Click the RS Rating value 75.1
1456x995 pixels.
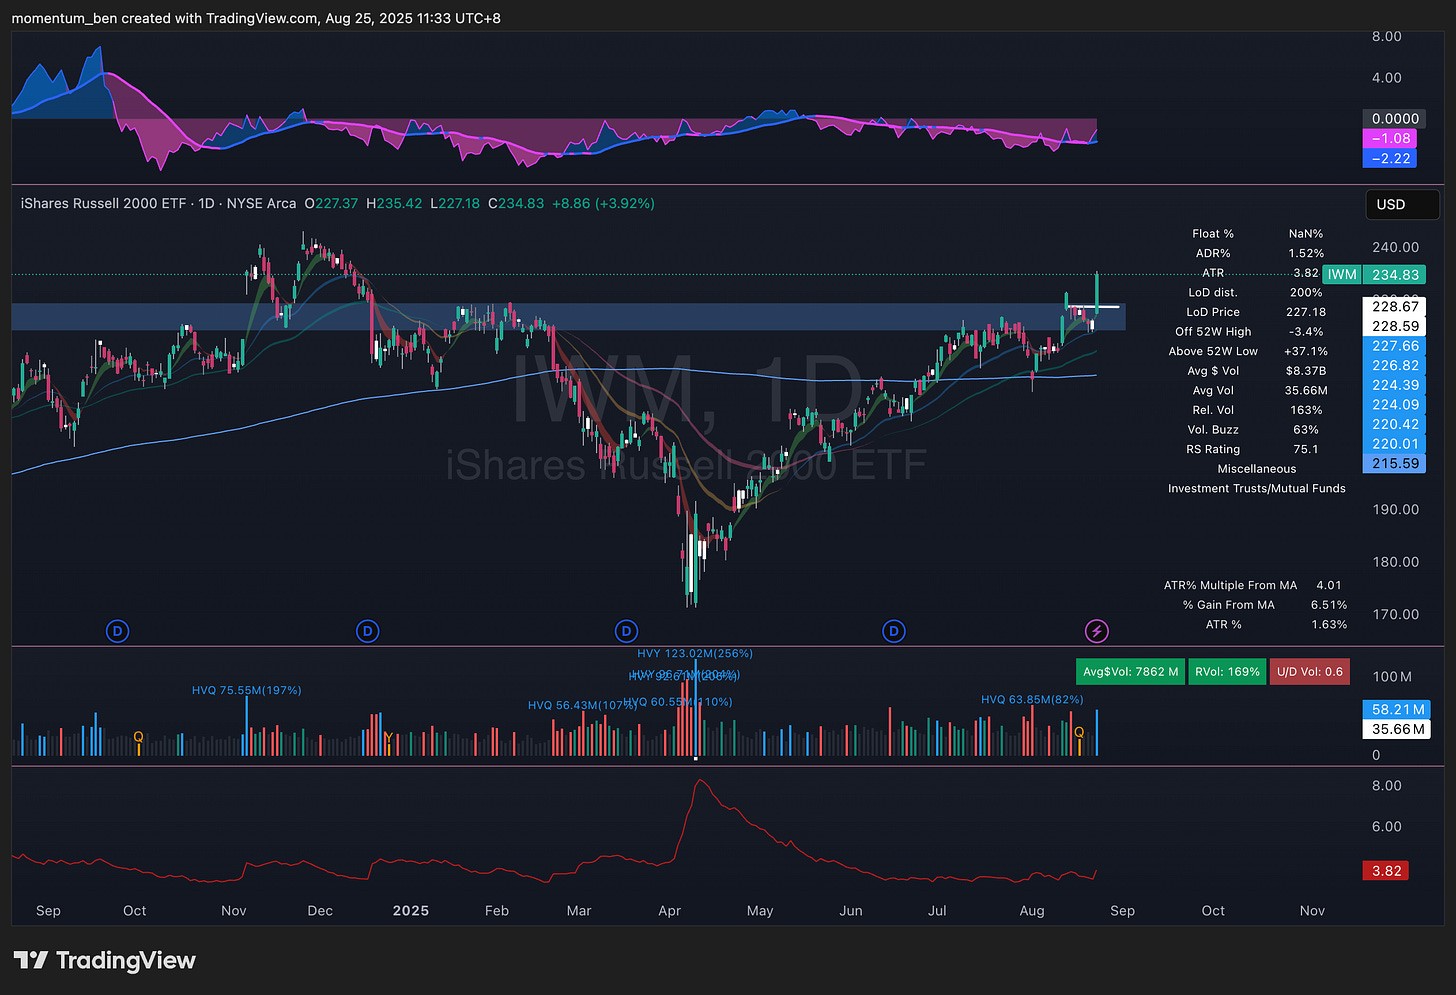click(x=1305, y=449)
